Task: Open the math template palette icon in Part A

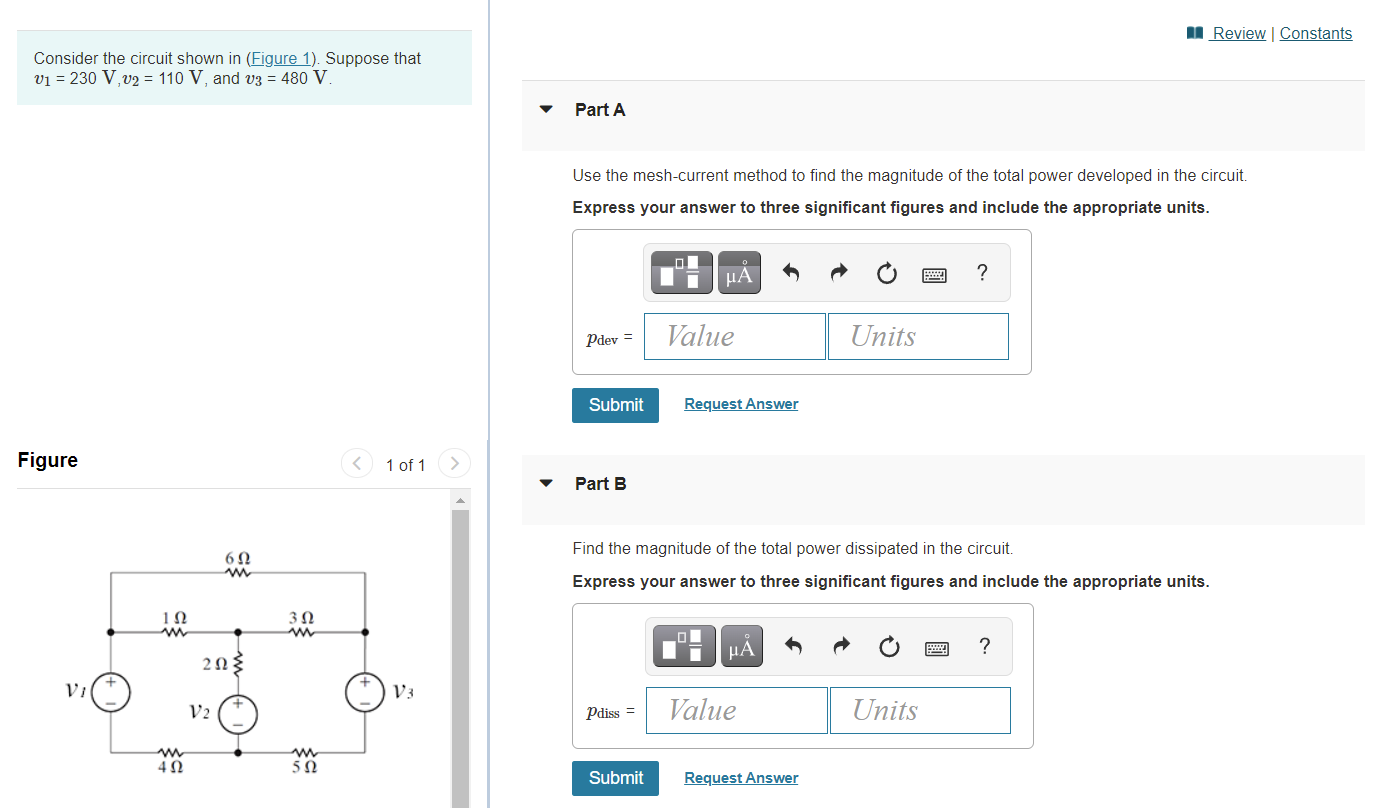Action: 681,272
